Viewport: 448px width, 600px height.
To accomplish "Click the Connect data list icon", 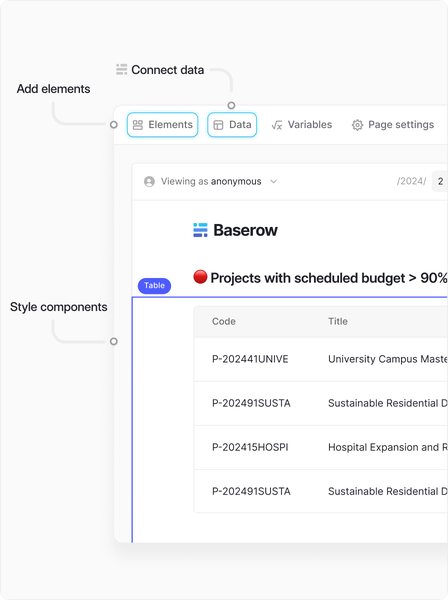I will point(122,70).
